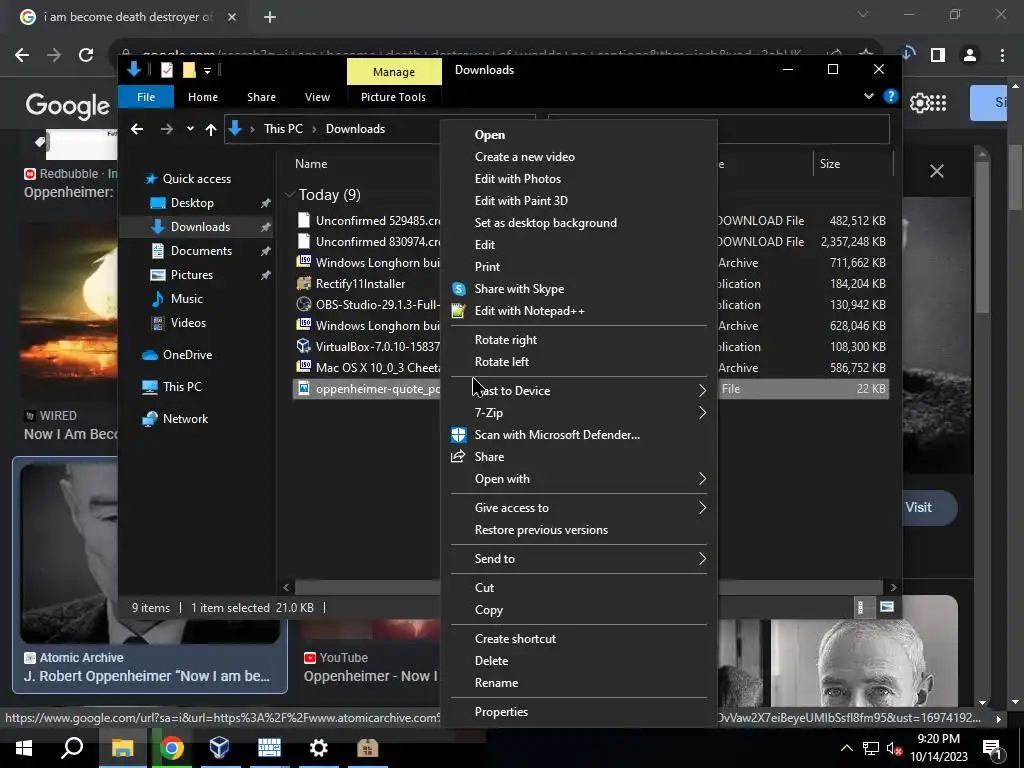Select the Rectify11Installer file
The width and height of the screenshot is (1024, 768).
[360, 284]
